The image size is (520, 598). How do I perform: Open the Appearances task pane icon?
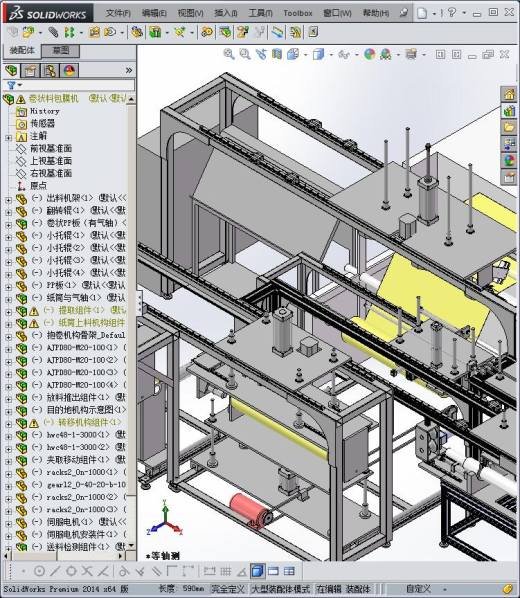click(x=509, y=160)
